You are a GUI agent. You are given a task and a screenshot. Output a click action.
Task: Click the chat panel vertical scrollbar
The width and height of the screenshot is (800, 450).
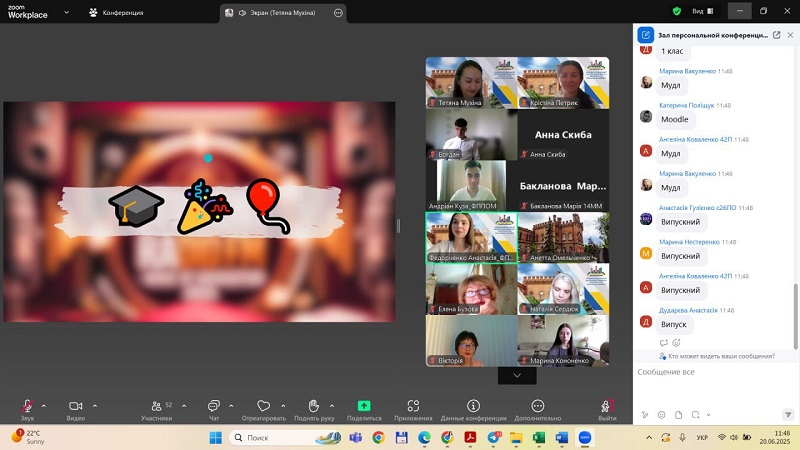[x=795, y=316]
